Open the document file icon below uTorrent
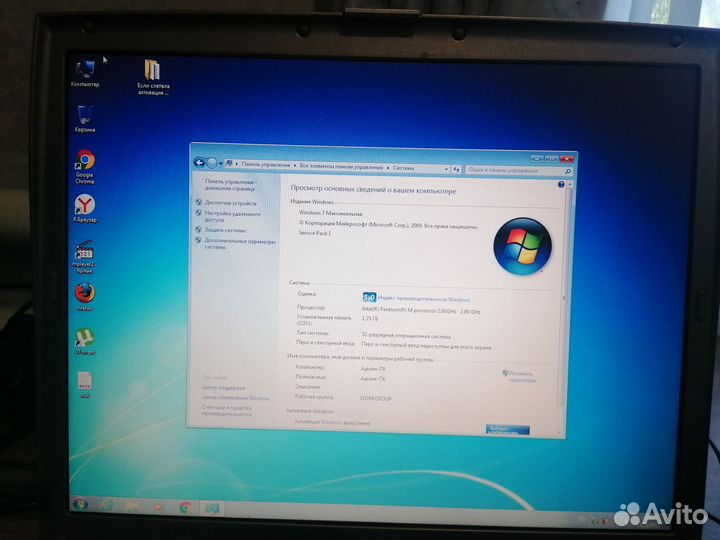Screen dimensions: 720x540 click(x=85, y=385)
